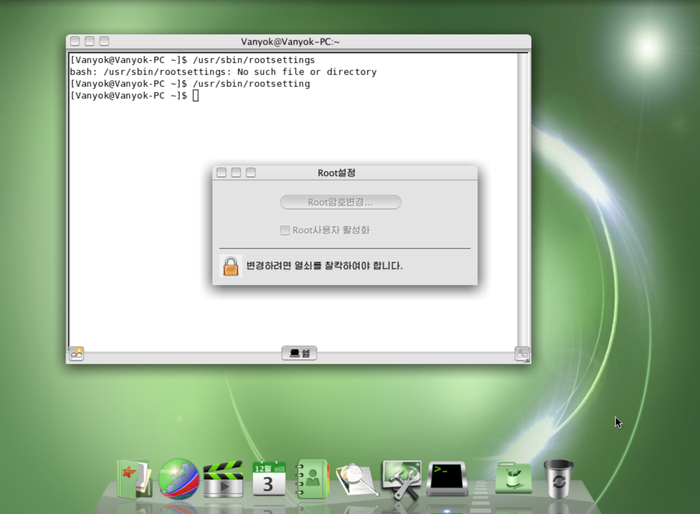Open system settings monitor-and-wrench dock icon

(x=401, y=480)
